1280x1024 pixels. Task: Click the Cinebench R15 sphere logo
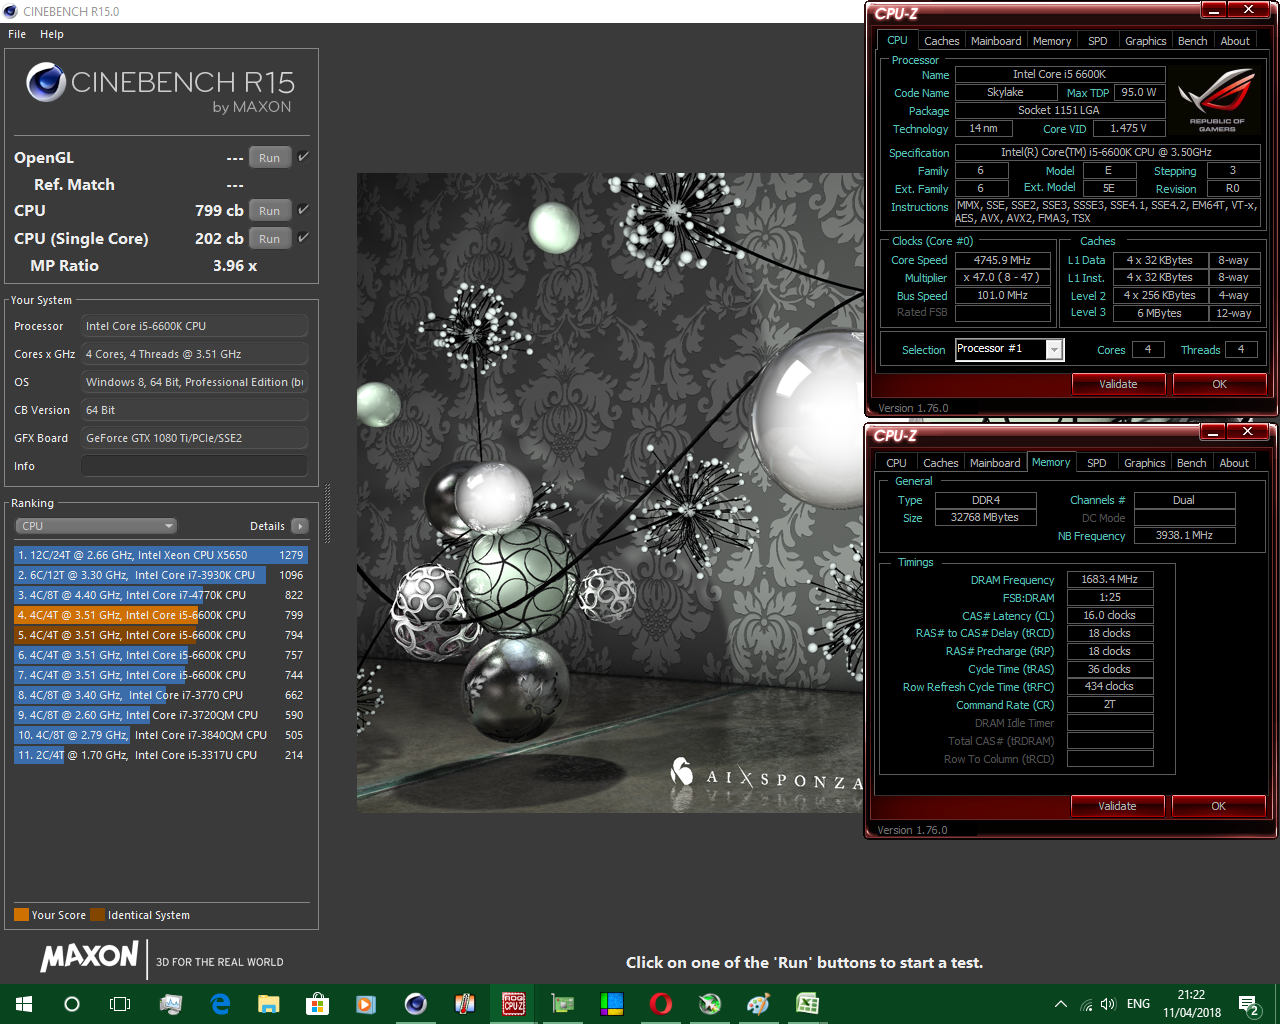coord(46,82)
